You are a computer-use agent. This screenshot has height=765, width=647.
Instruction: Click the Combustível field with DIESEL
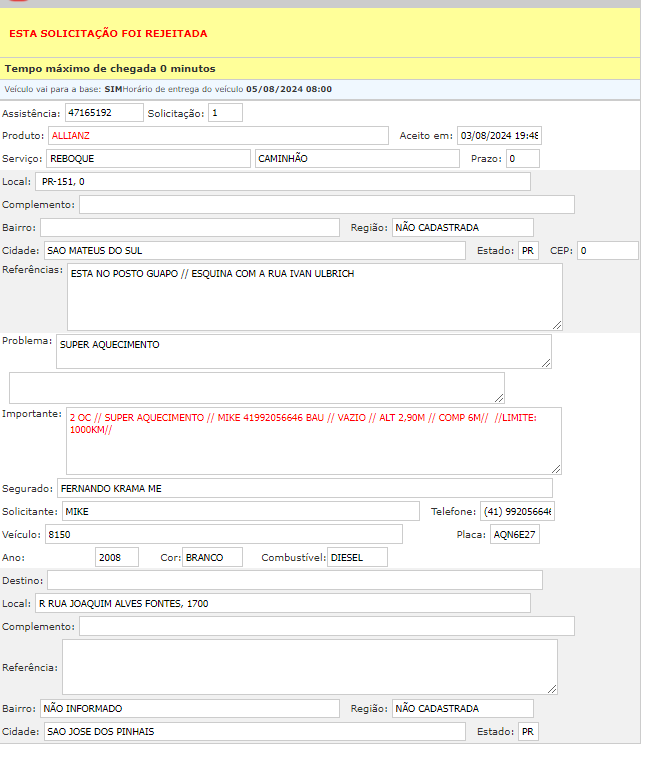[x=357, y=557]
